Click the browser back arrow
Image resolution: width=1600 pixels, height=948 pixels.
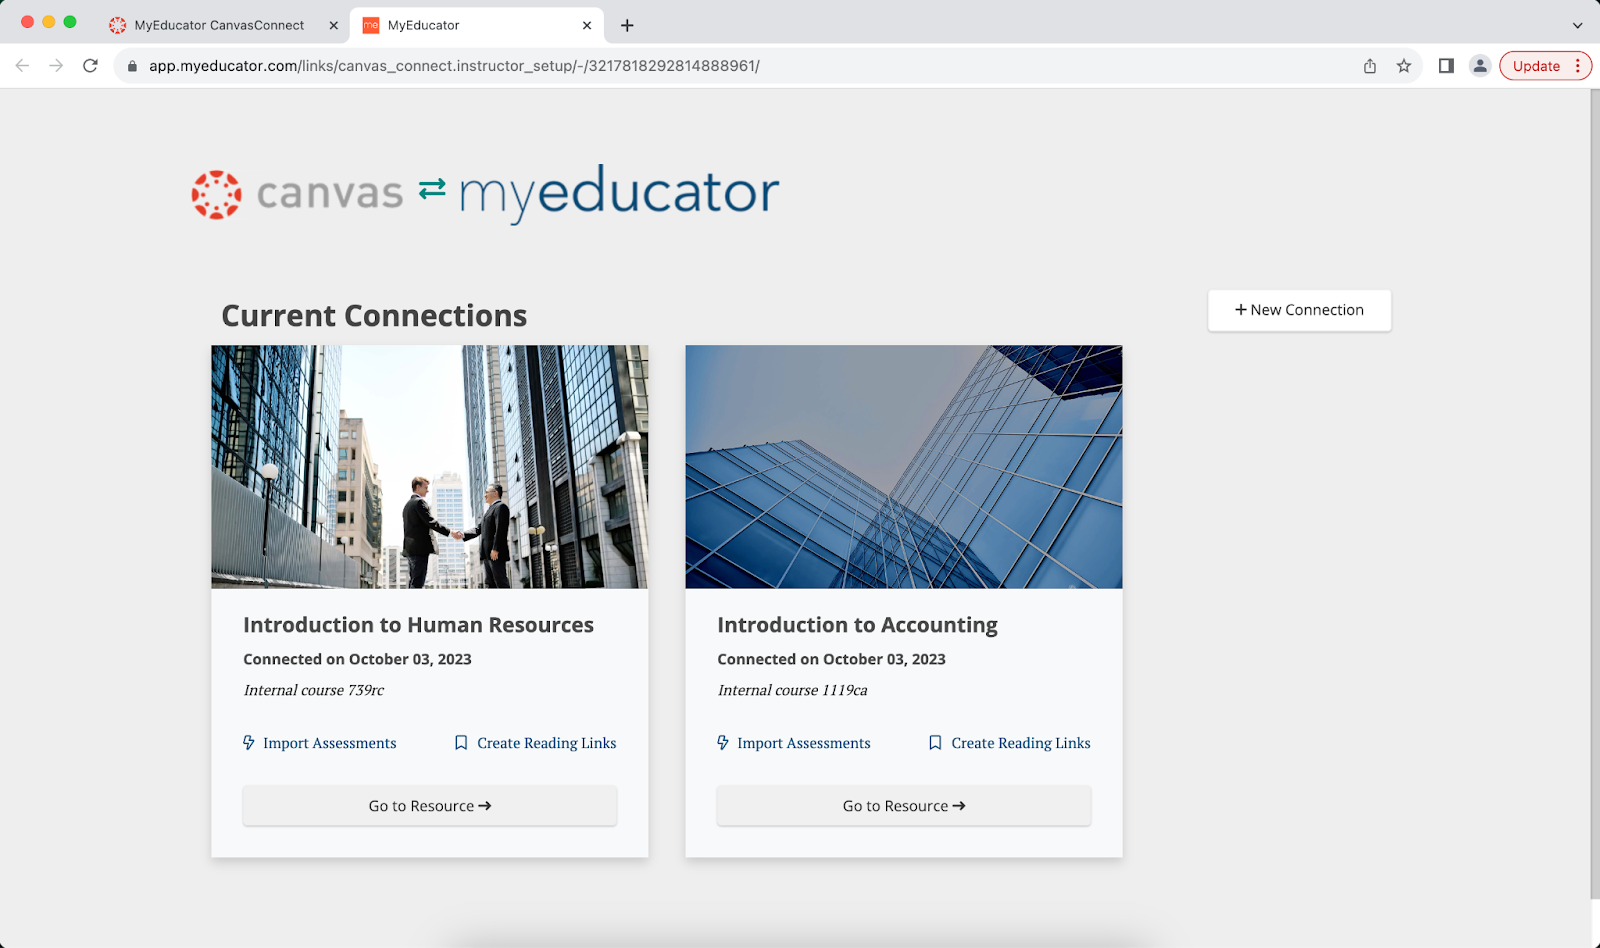click(22, 66)
